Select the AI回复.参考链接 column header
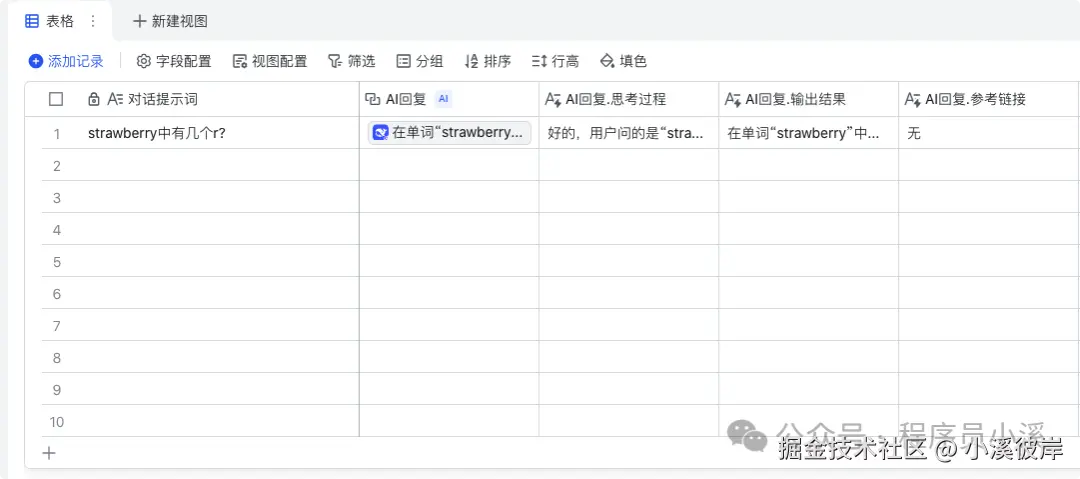The image size is (1080, 479). [989, 99]
